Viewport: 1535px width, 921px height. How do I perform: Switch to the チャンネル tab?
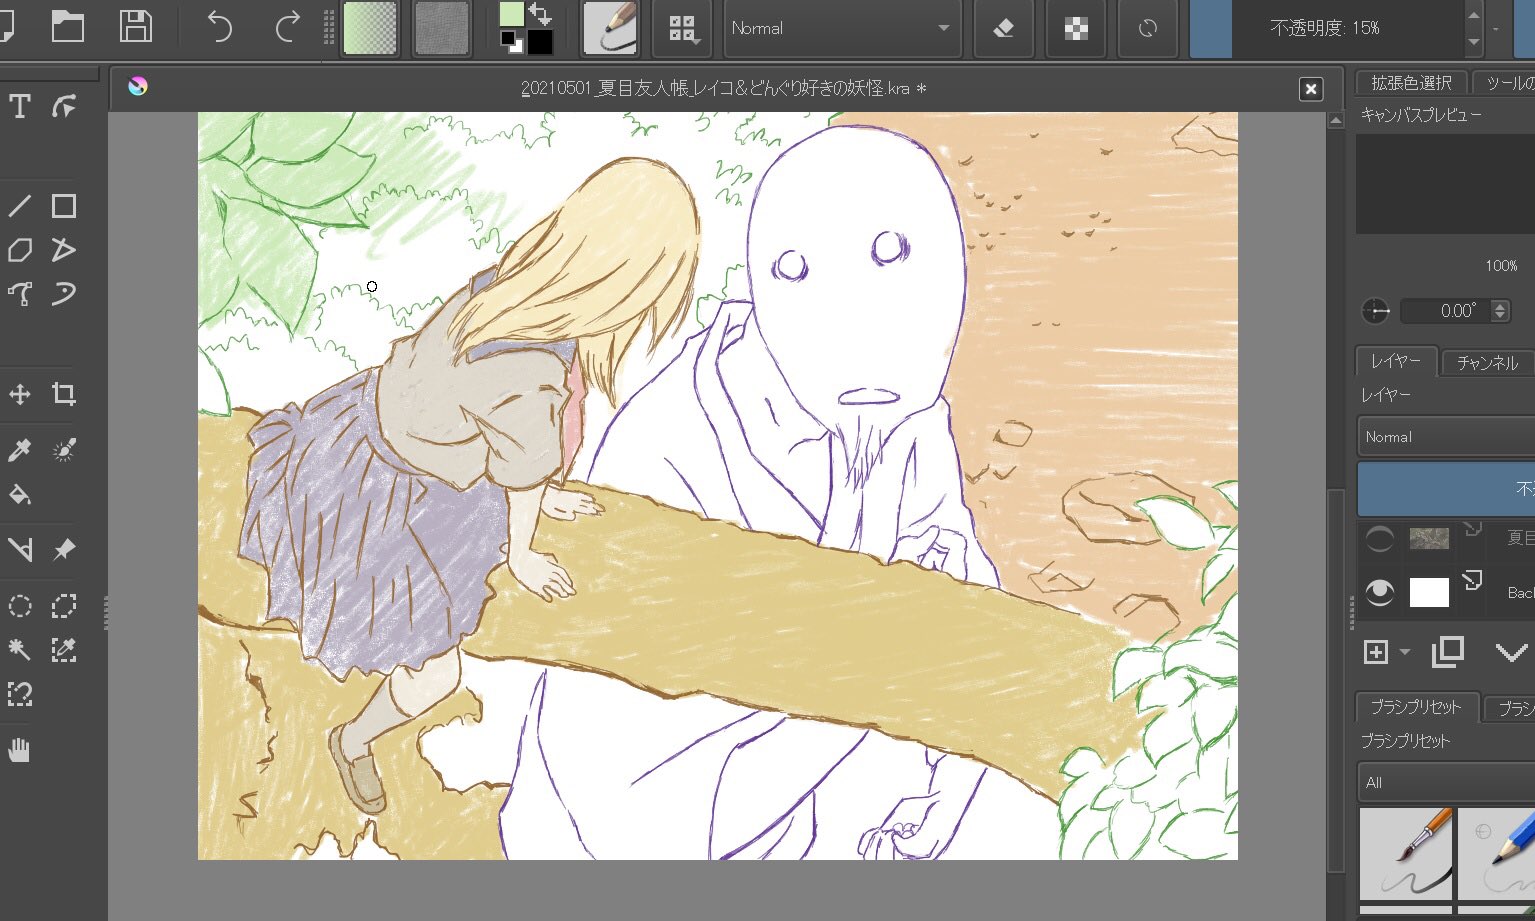1487,362
